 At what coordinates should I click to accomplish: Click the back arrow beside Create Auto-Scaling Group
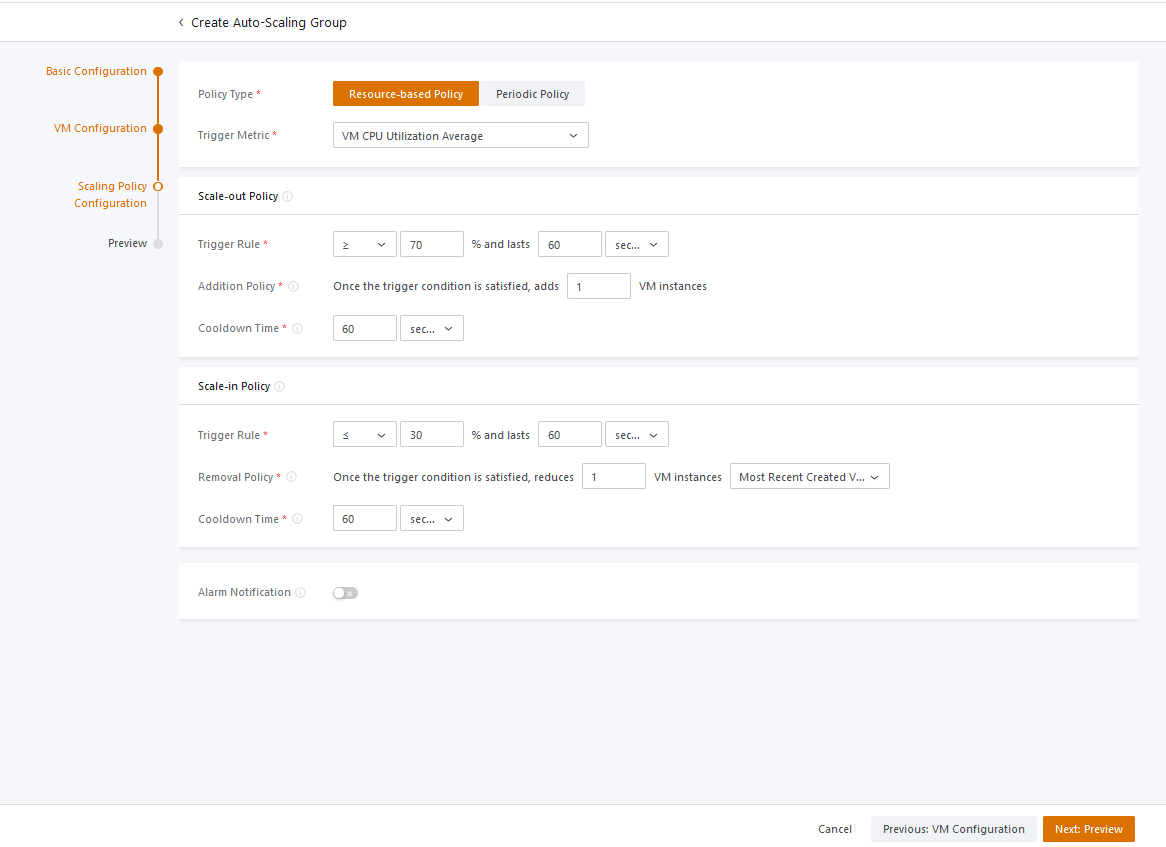pos(181,23)
